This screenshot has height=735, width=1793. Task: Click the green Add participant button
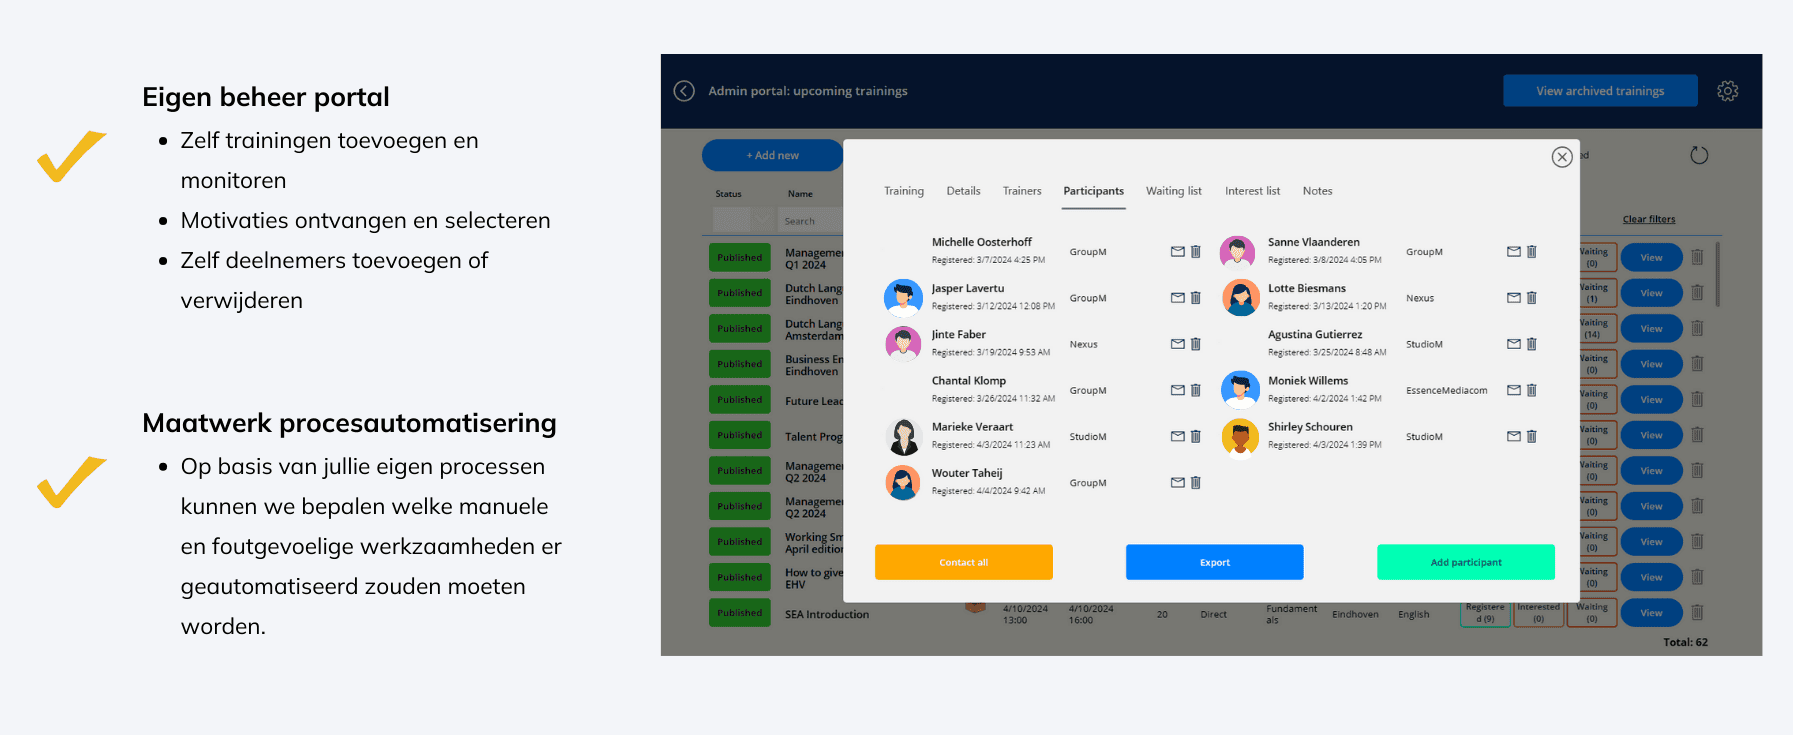click(x=1465, y=562)
